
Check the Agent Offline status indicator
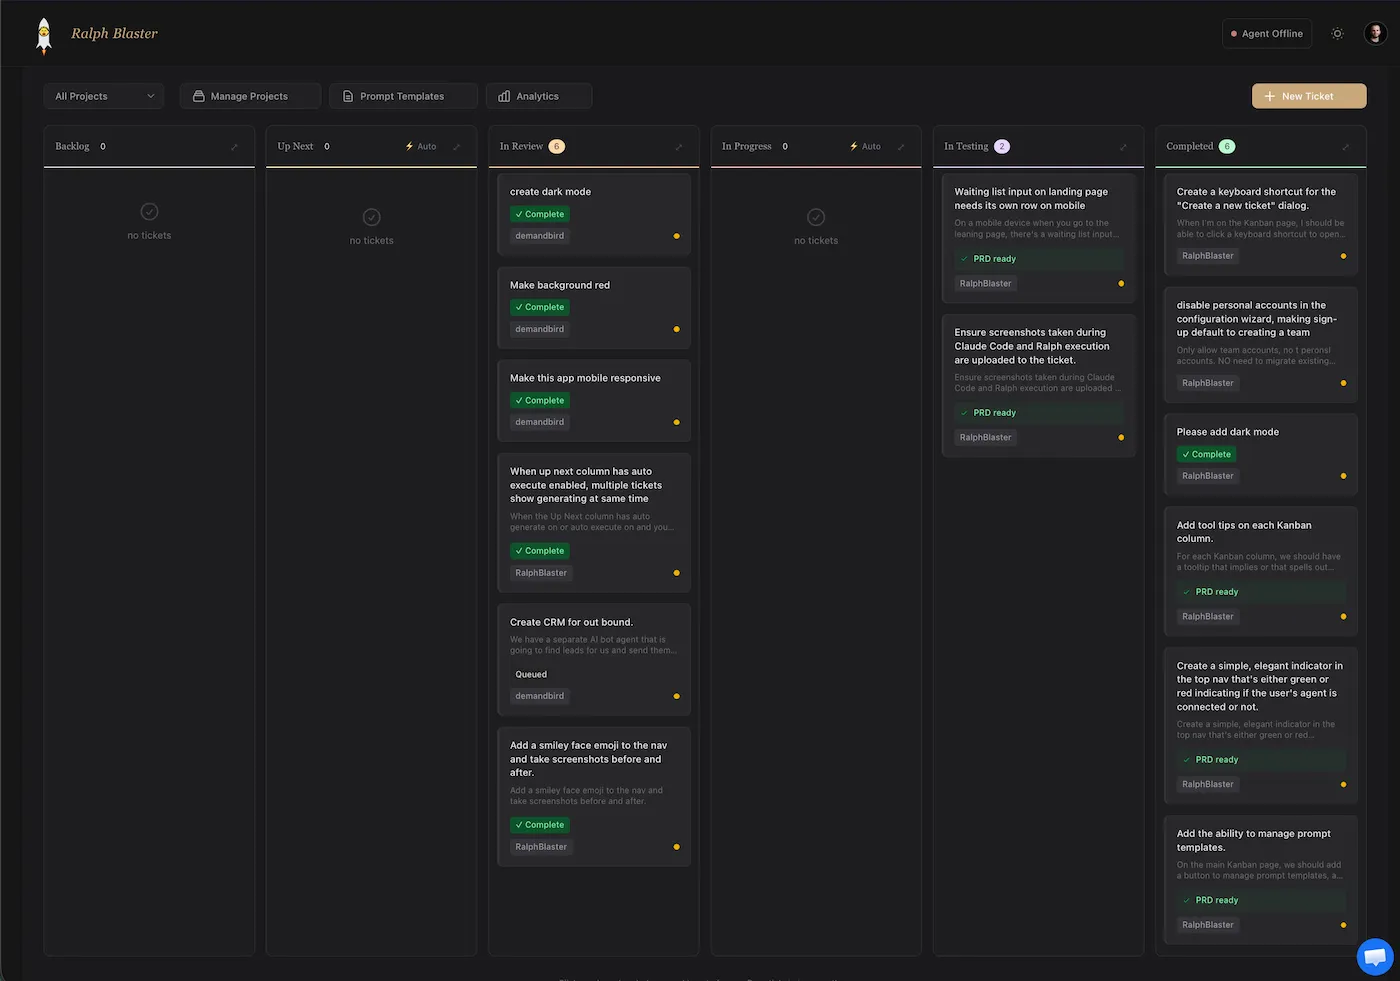1266,33
